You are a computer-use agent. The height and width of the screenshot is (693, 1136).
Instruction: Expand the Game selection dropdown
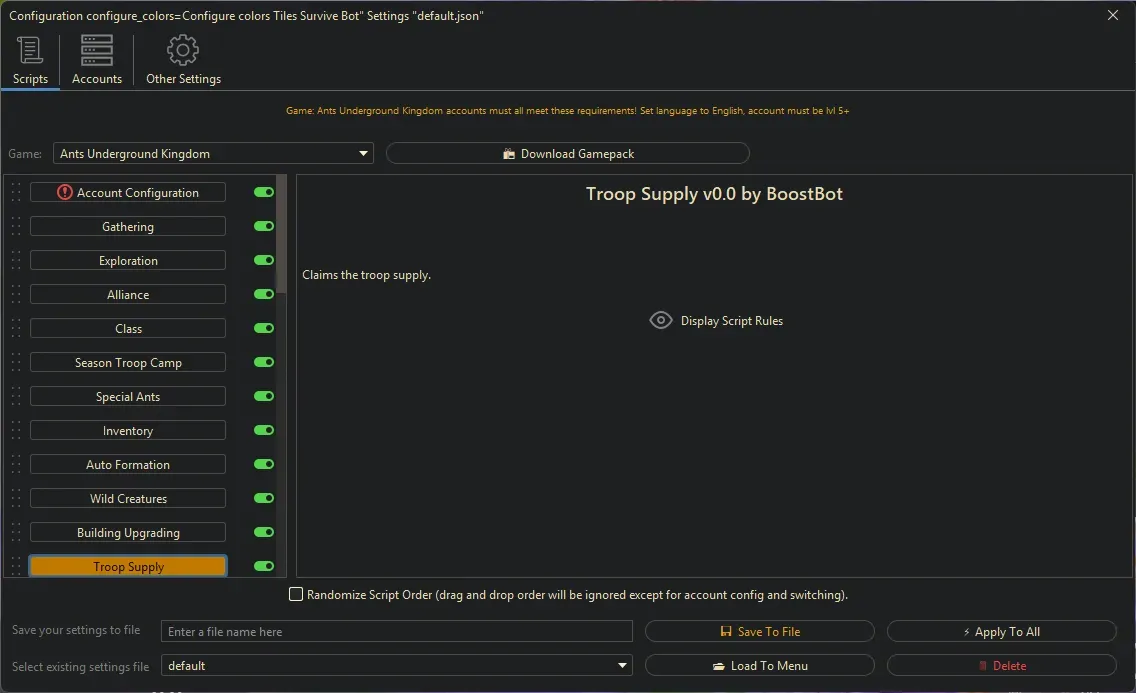(x=363, y=154)
